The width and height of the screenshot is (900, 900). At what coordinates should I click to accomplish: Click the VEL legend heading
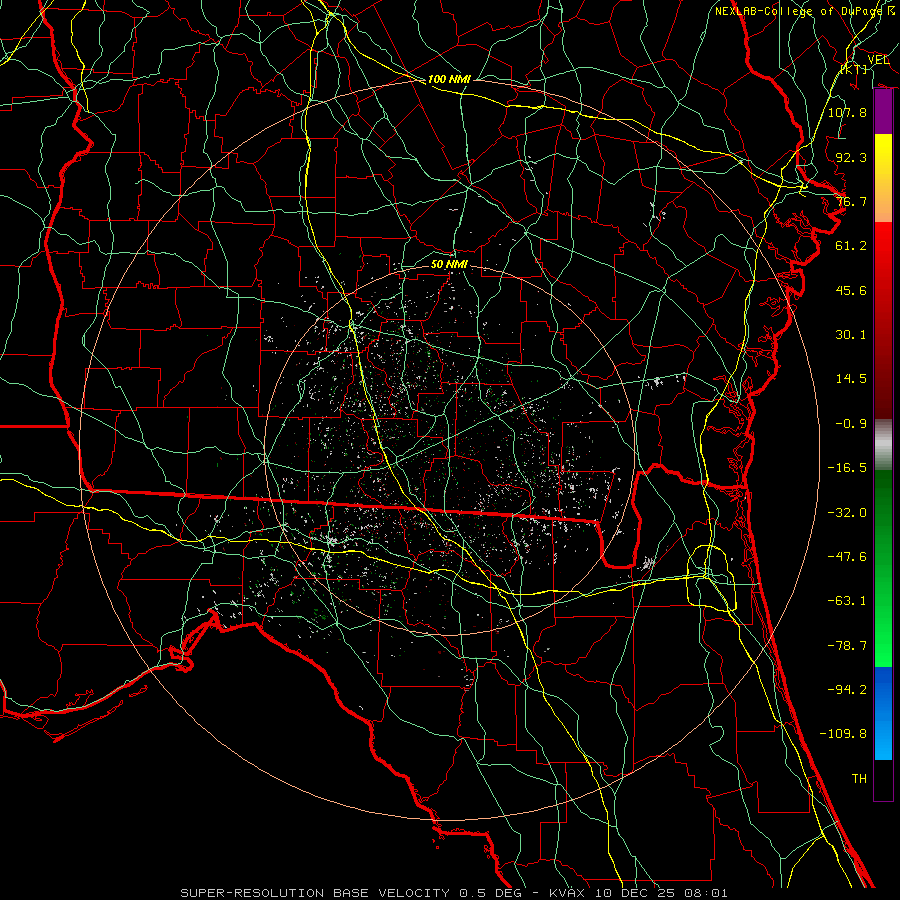point(878,59)
